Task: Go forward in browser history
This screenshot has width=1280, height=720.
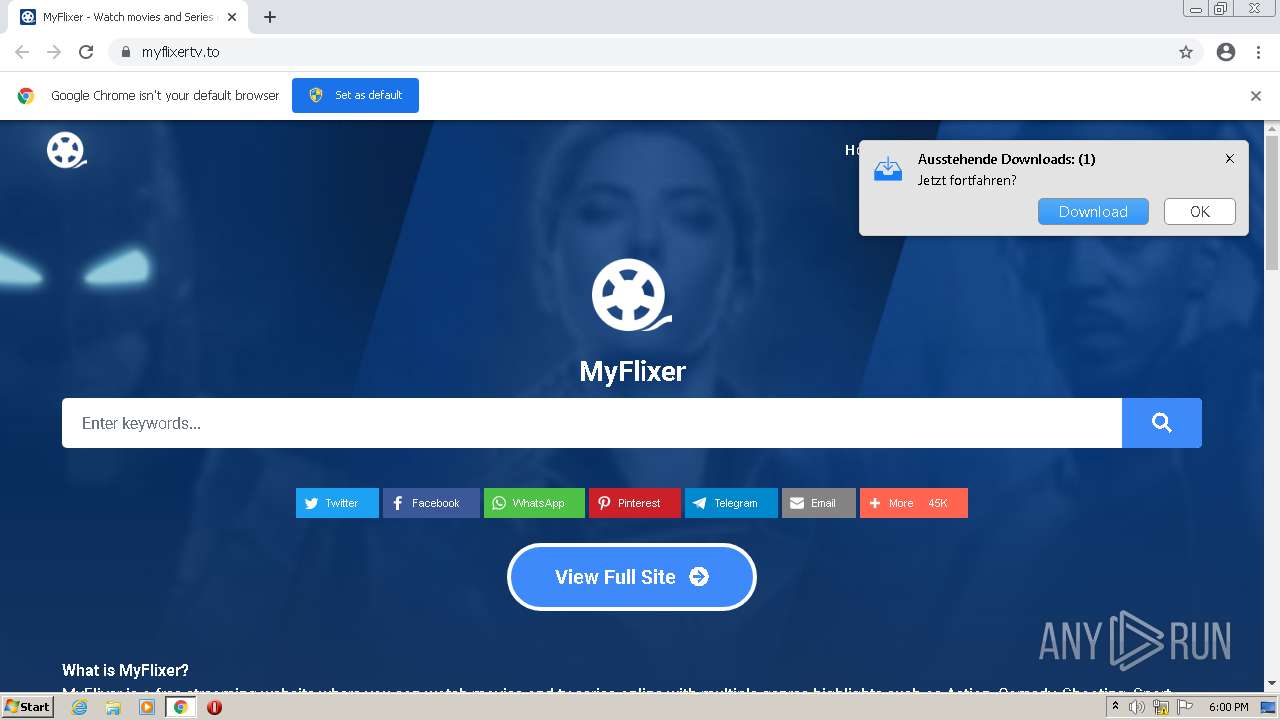Action: click(54, 52)
